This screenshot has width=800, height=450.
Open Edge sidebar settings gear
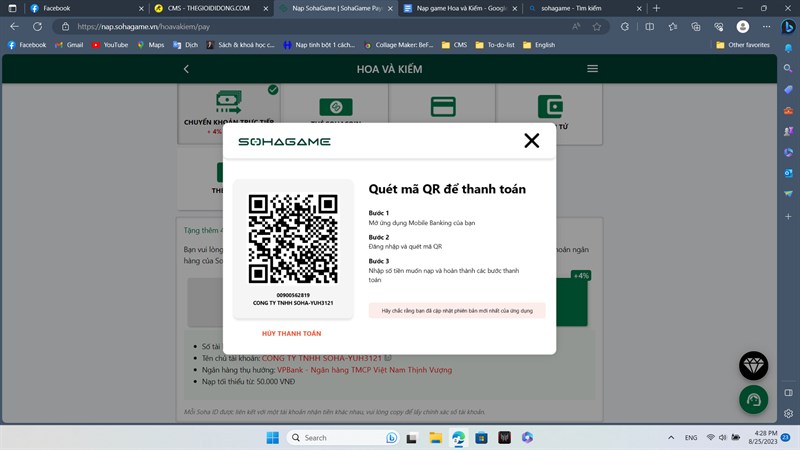[788, 413]
